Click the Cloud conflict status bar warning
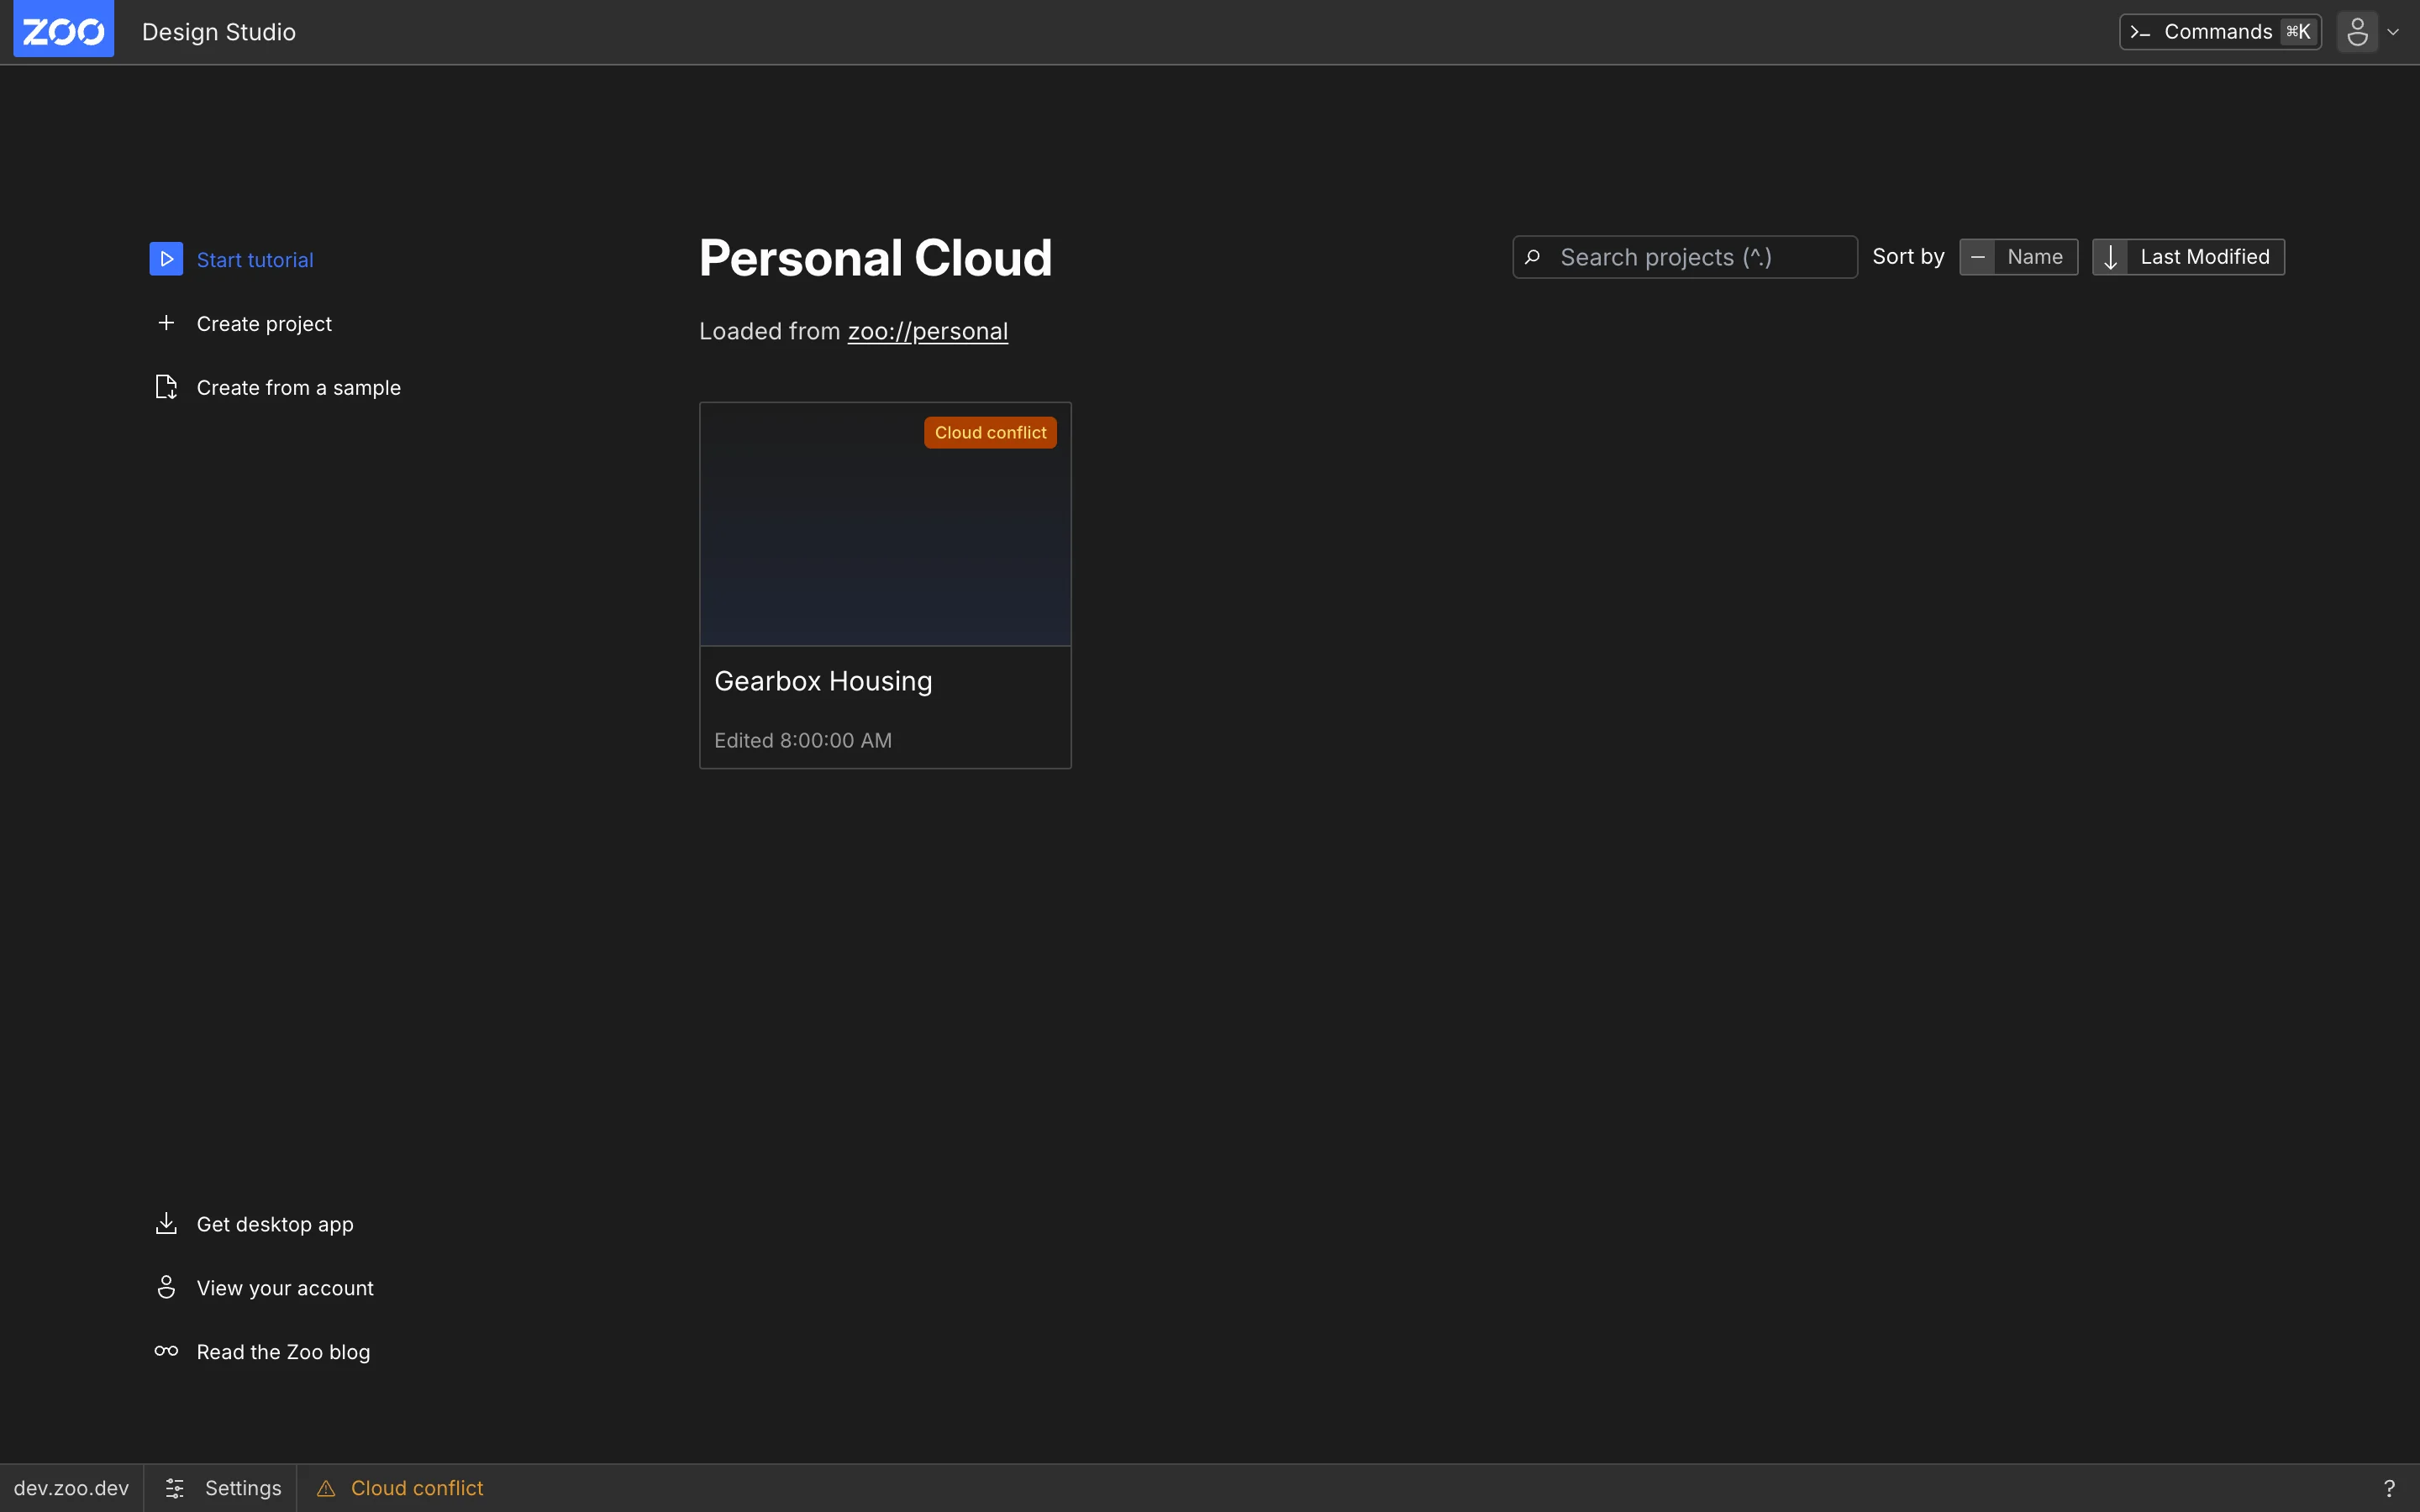This screenshot has width=2420, height=1512. (x=399, y=1488)
